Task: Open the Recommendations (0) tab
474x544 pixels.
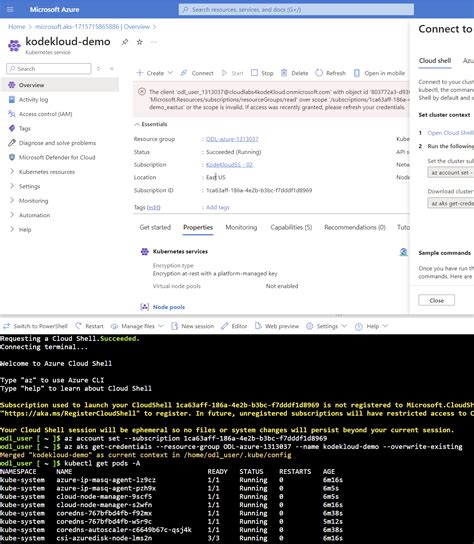Action: pos(355,228)
